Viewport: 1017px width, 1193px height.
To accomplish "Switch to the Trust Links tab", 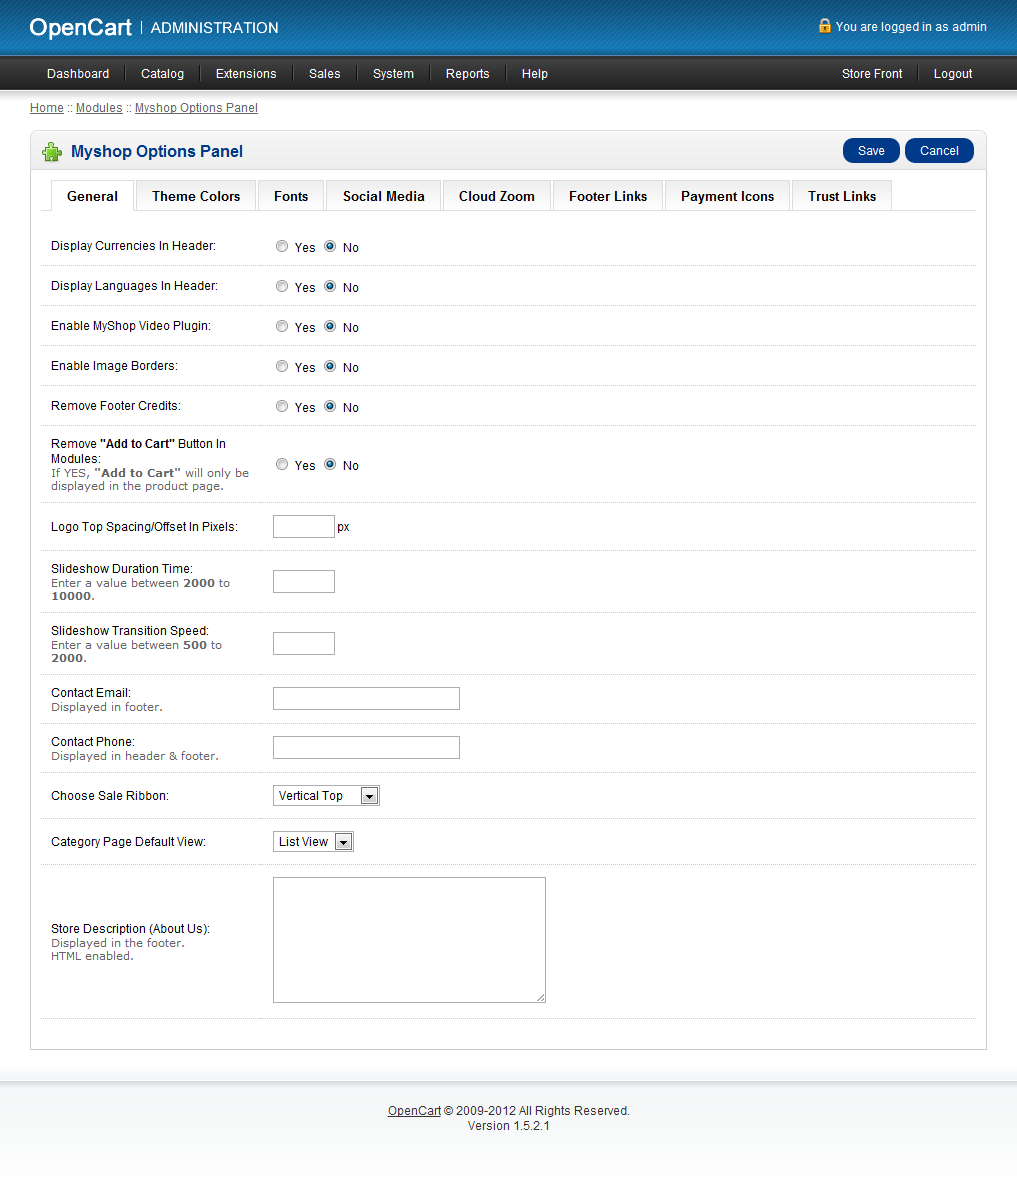I will coord(842,196).
